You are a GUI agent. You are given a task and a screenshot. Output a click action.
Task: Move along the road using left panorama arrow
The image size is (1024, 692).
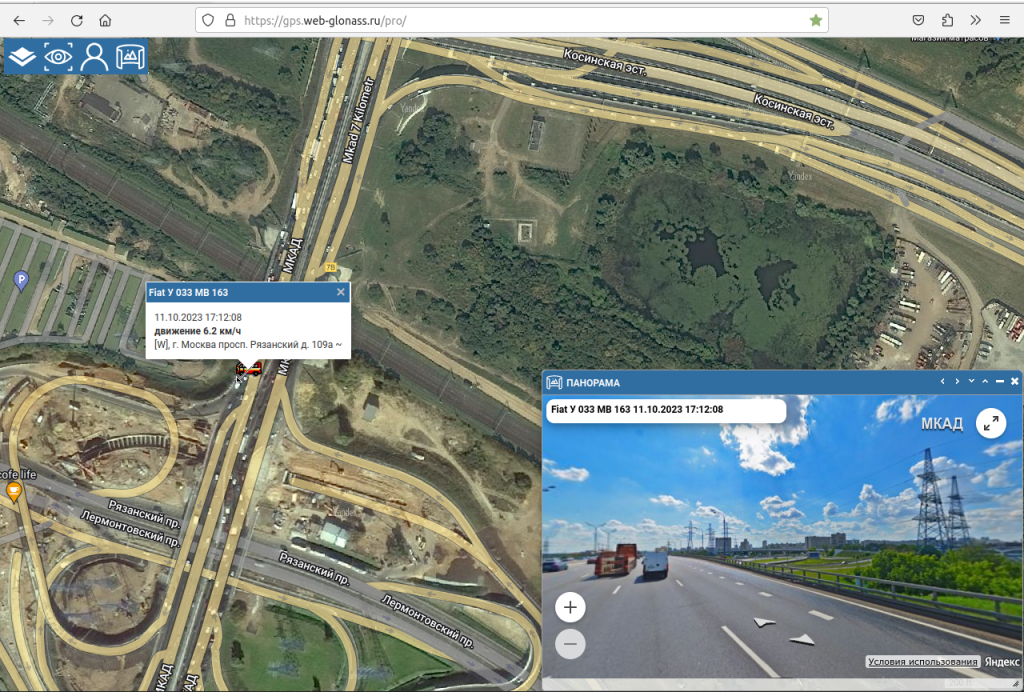click(x=765, y=622)
